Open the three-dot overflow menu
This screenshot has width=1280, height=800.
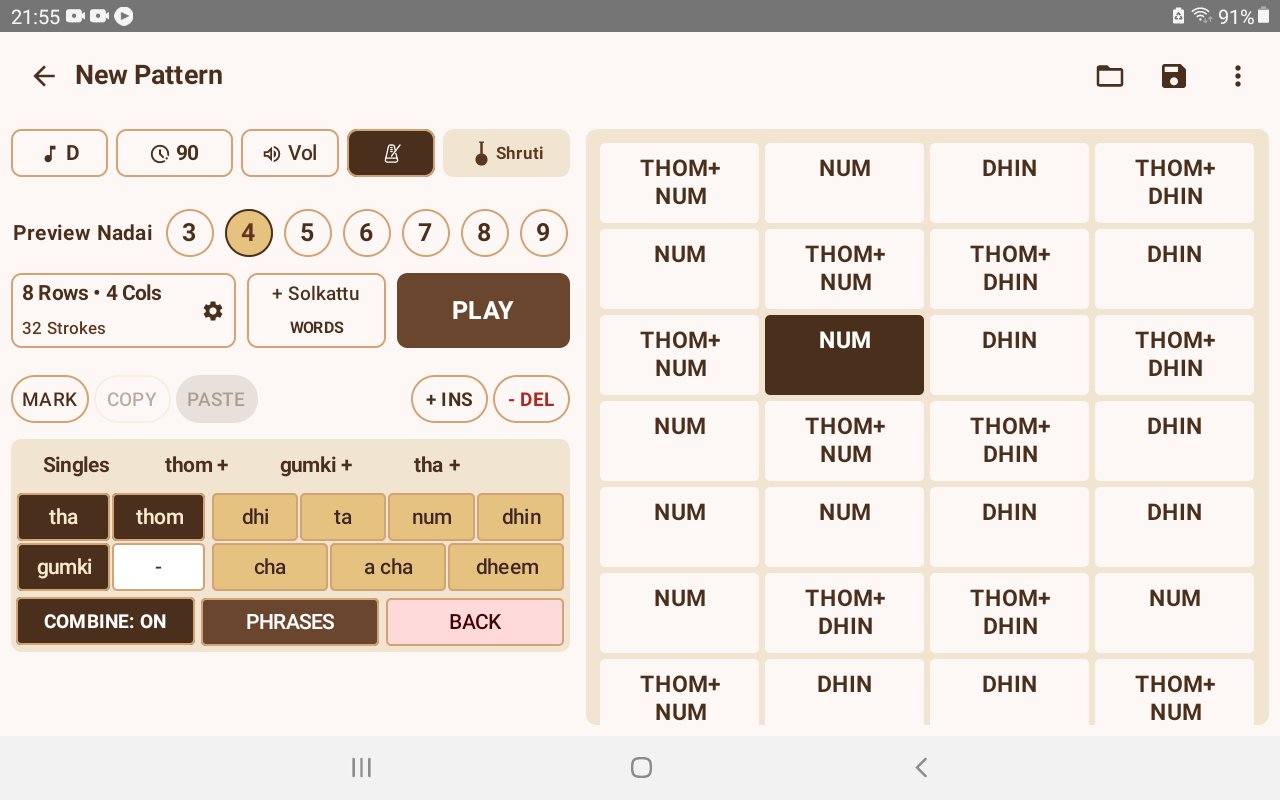pyautogui.click(x=1238, y=76)
